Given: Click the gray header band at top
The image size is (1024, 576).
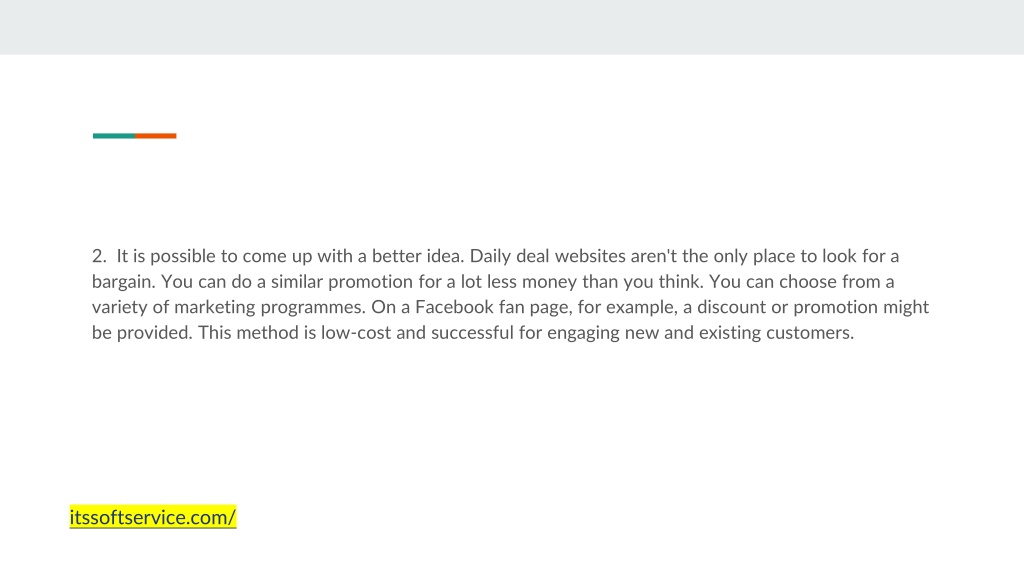Looking at the screenshot, I should click(x=512, y=27).
